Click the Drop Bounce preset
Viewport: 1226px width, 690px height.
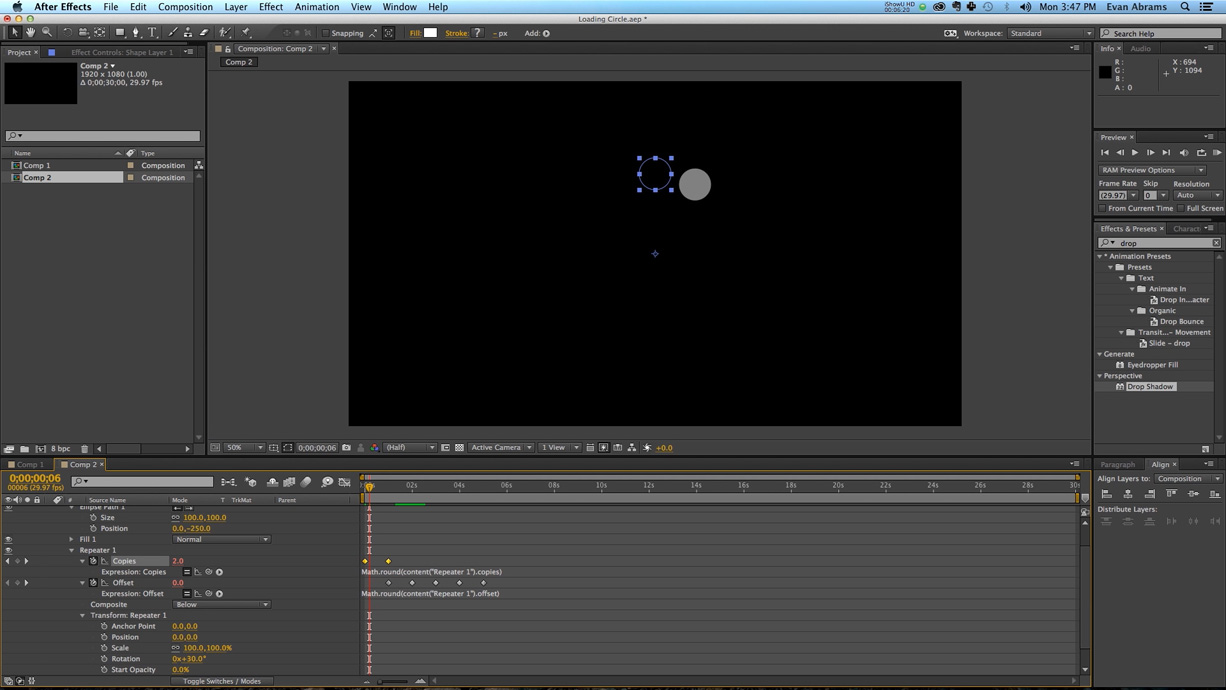[1182, 321]
